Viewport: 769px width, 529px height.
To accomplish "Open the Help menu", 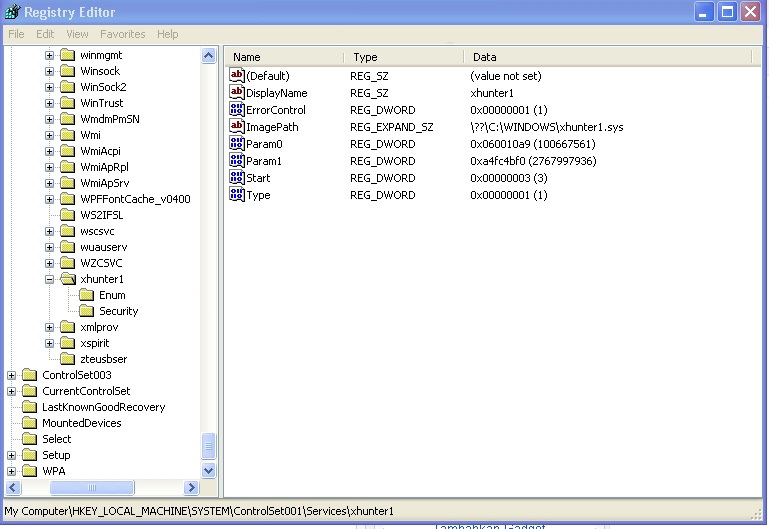I will (x=168, y=34).
